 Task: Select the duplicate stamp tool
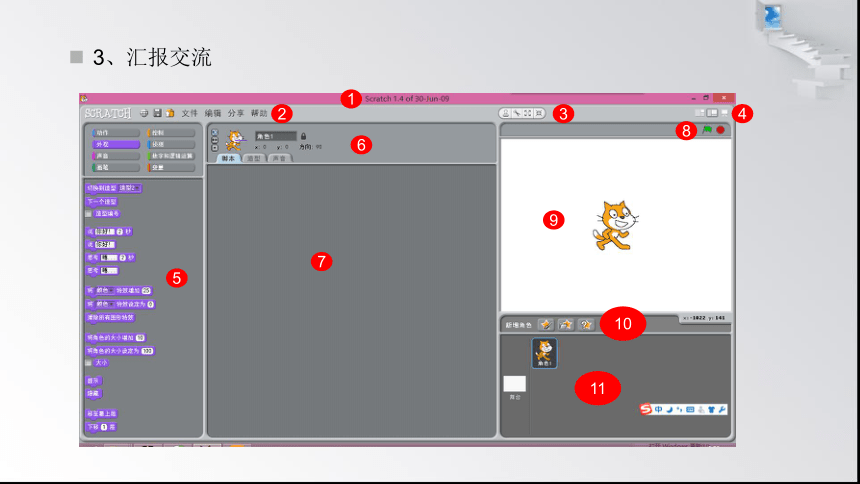coord(506,114)
